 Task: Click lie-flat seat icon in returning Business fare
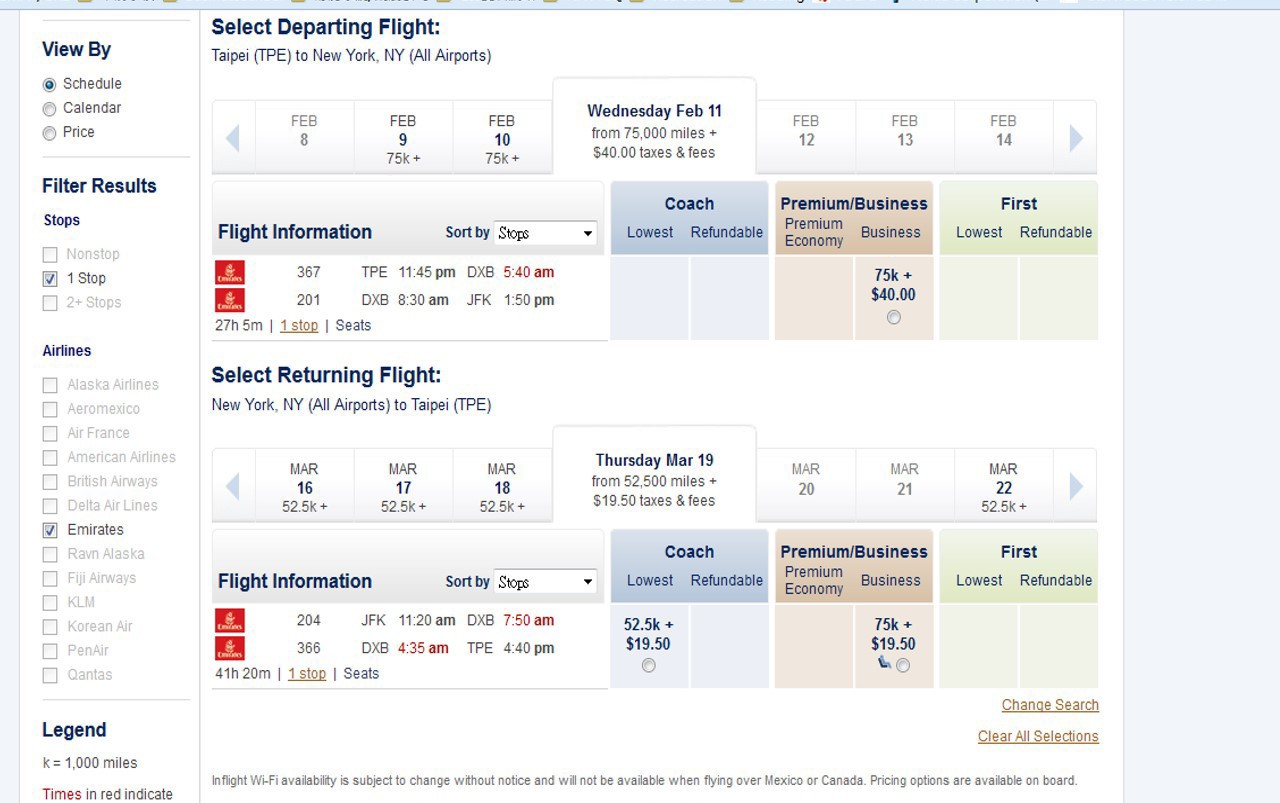(884, 662)
